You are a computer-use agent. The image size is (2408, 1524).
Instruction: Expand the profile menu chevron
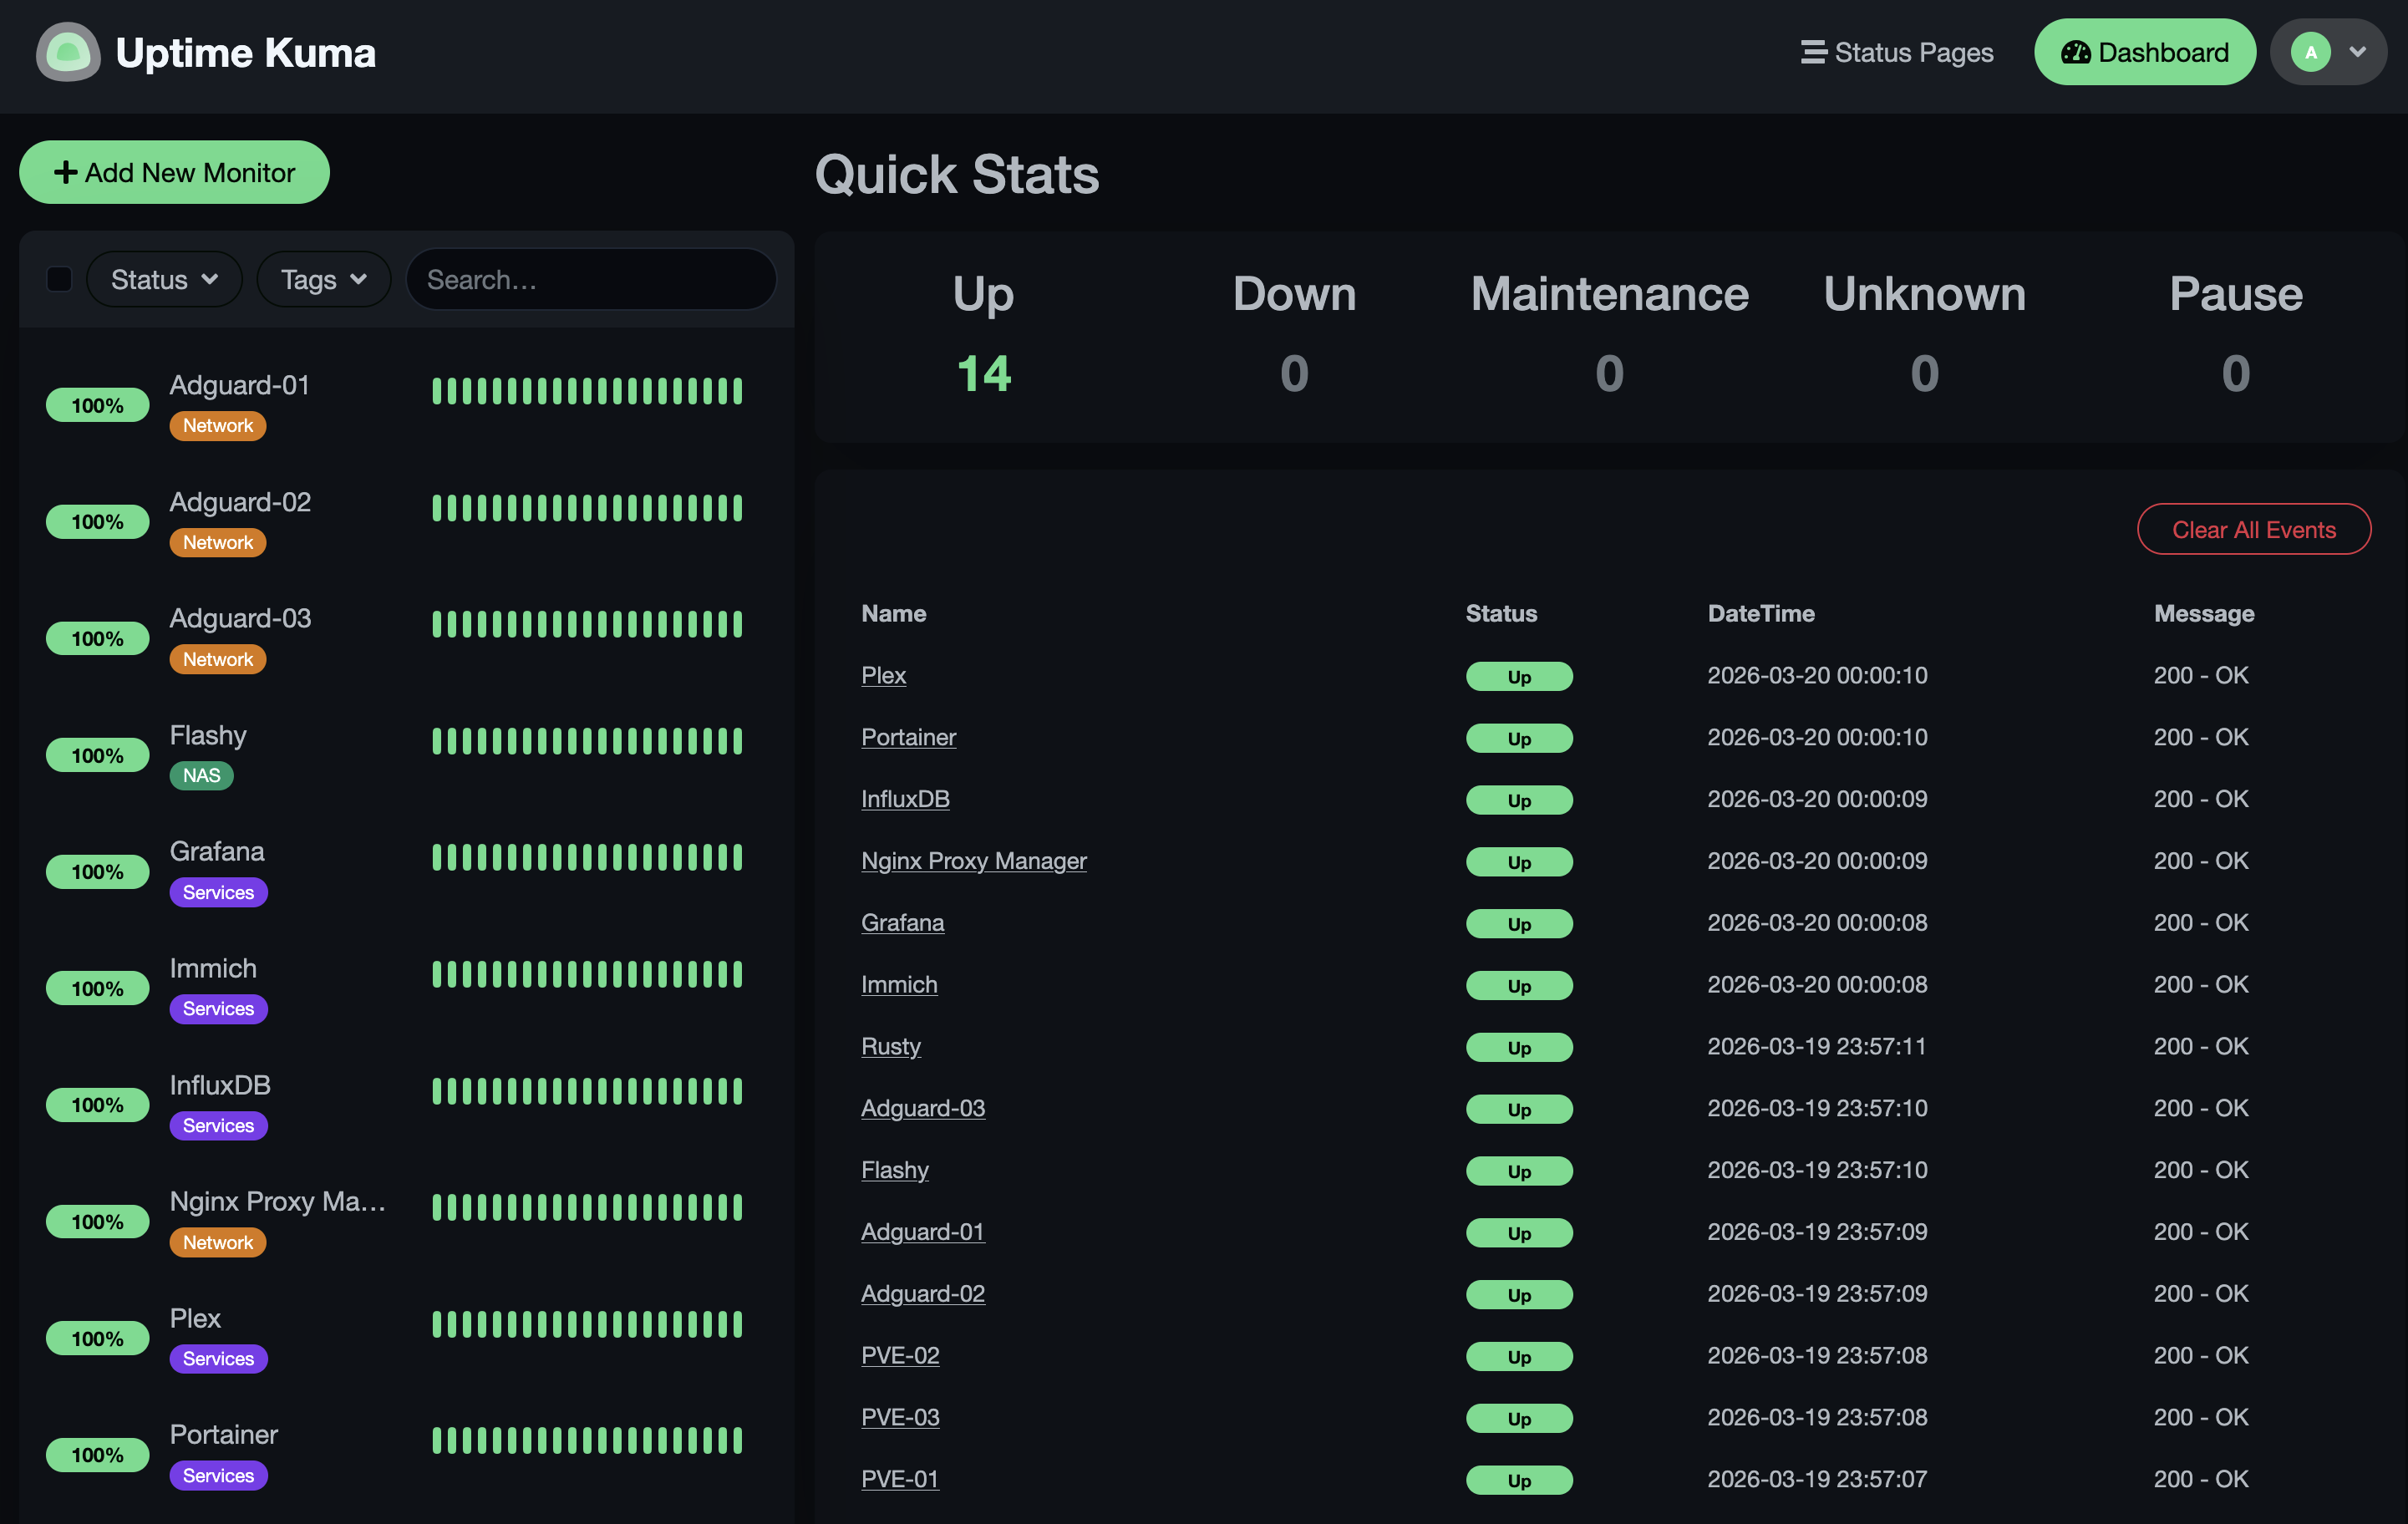pyautogui.click(x=2357, y=52)
